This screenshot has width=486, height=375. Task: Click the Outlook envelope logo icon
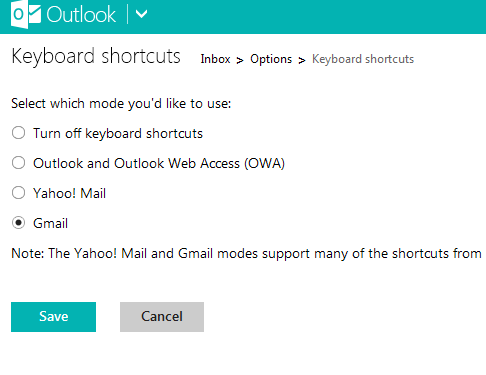tap(26, 15)
